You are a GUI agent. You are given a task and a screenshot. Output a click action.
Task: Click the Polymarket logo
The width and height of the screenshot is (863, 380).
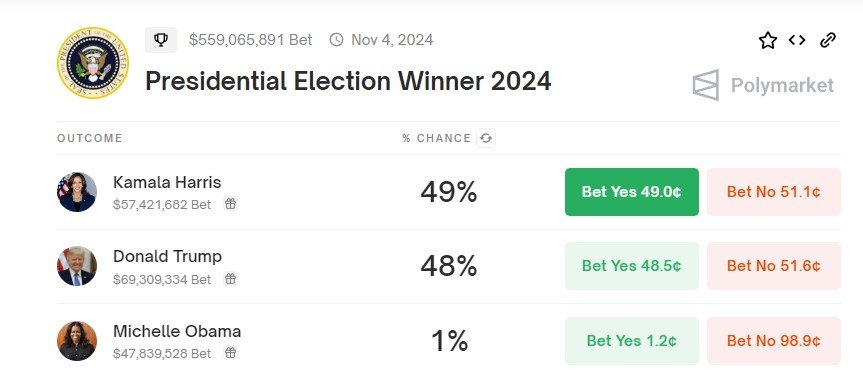tap(763, 85)
